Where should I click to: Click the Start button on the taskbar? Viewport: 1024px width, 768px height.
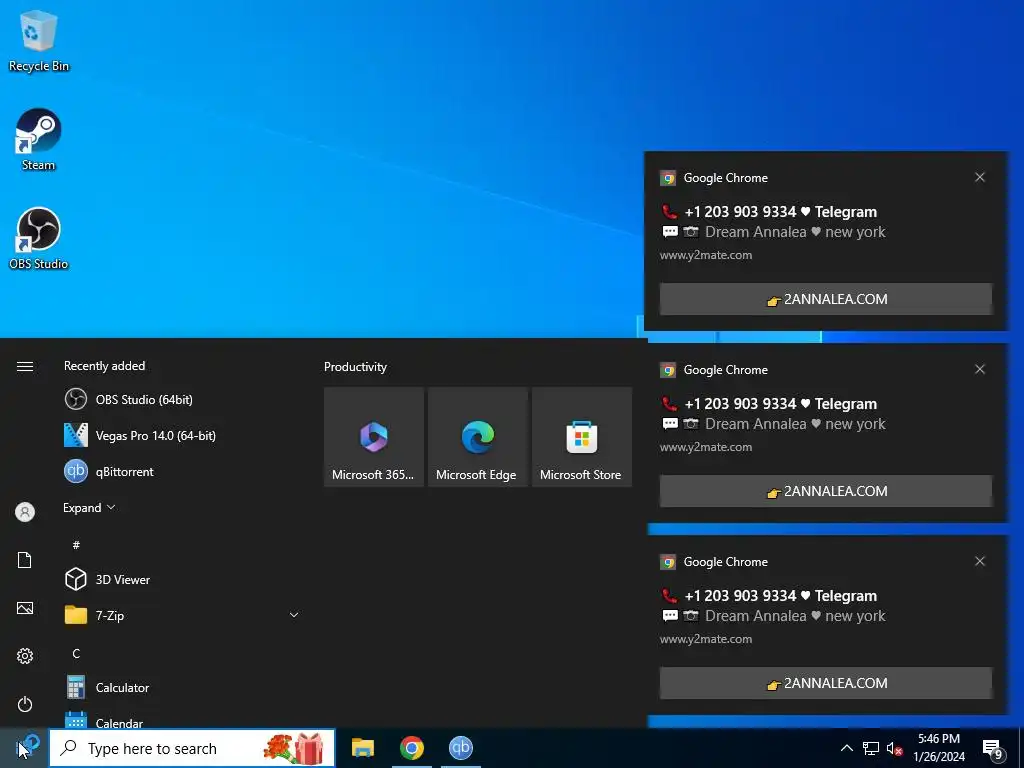(x=24, y=748)
